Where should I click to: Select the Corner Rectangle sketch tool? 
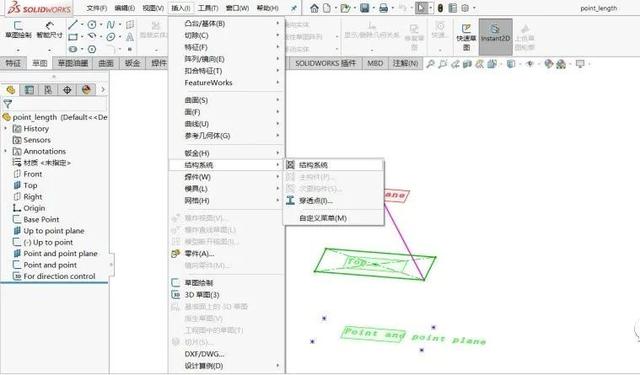pyautogui.click(x=73, y=37)
